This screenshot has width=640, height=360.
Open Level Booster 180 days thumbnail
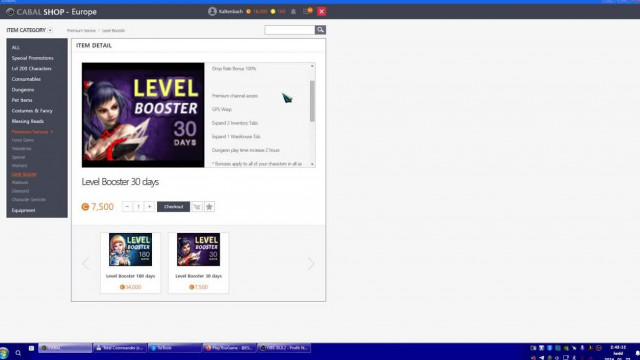(130, 249)
